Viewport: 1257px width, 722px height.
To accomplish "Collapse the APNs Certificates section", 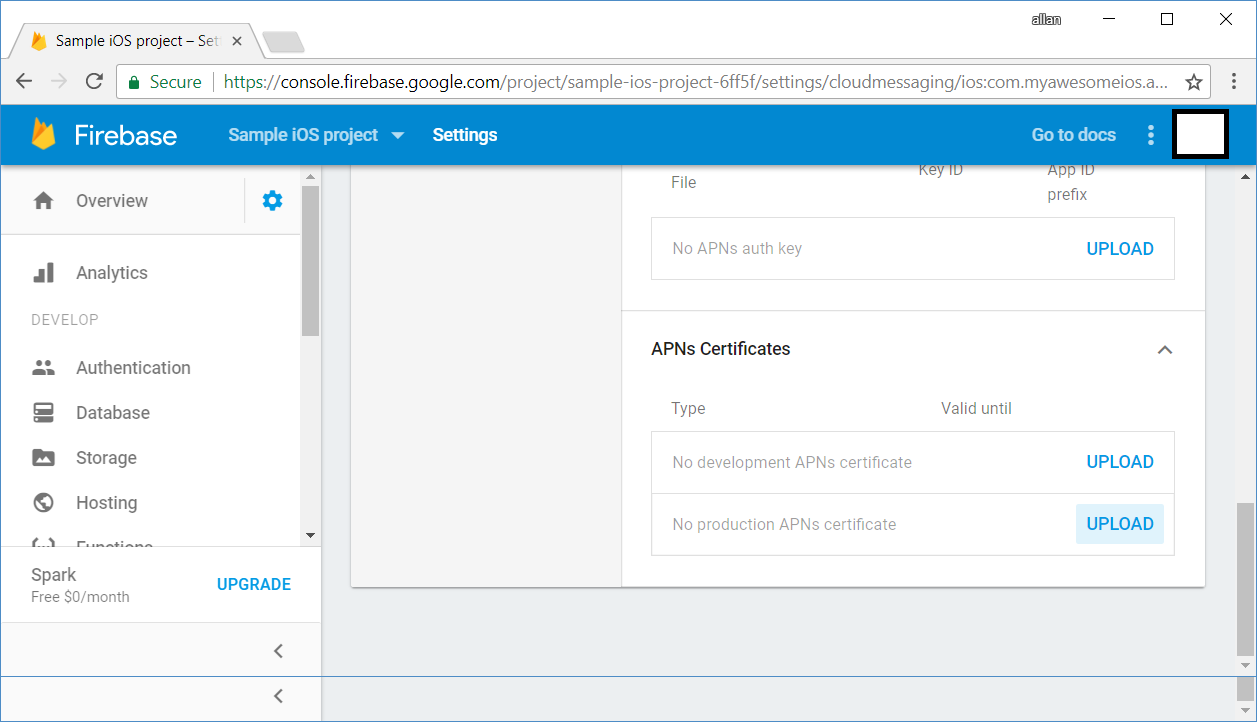I will [1164, 350].
